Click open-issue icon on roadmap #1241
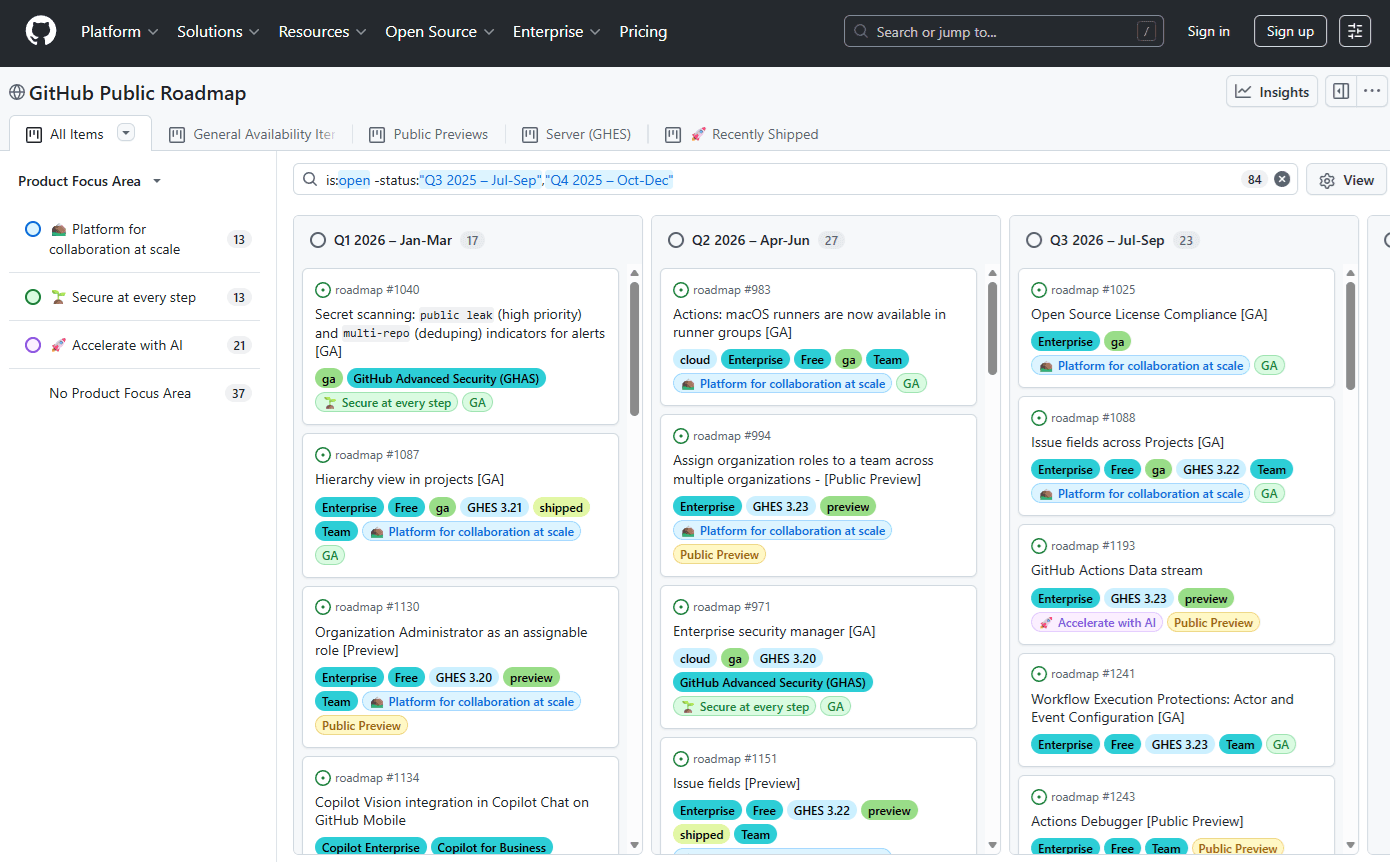 1039,674
